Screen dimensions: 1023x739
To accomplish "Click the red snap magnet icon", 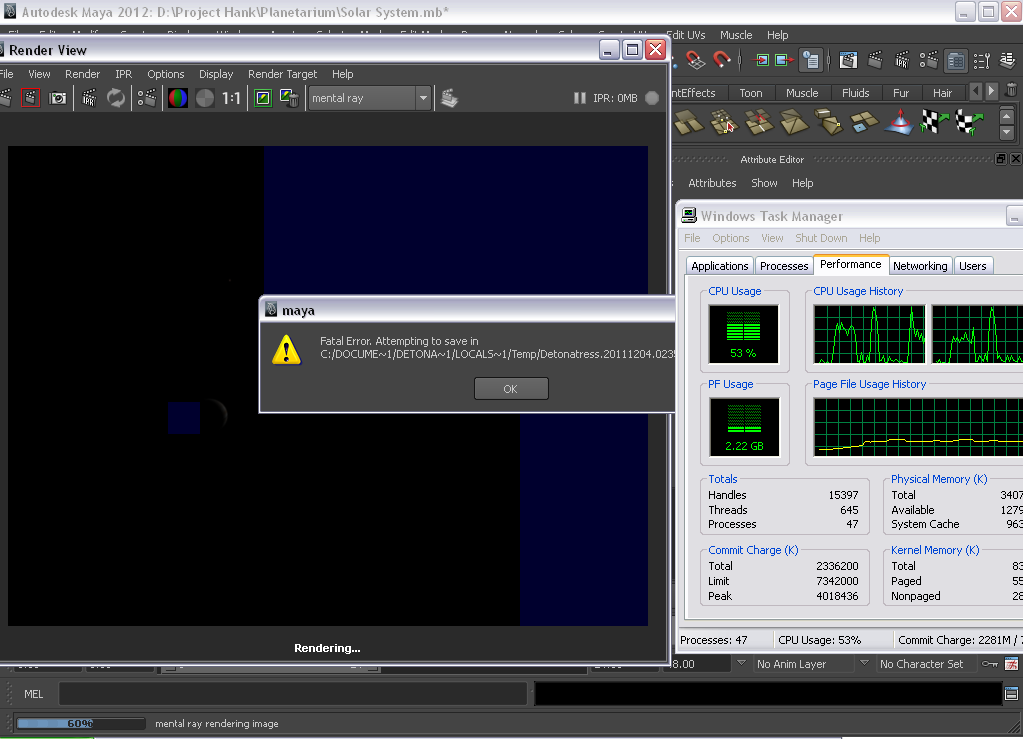I will click(x=721, y=61).
